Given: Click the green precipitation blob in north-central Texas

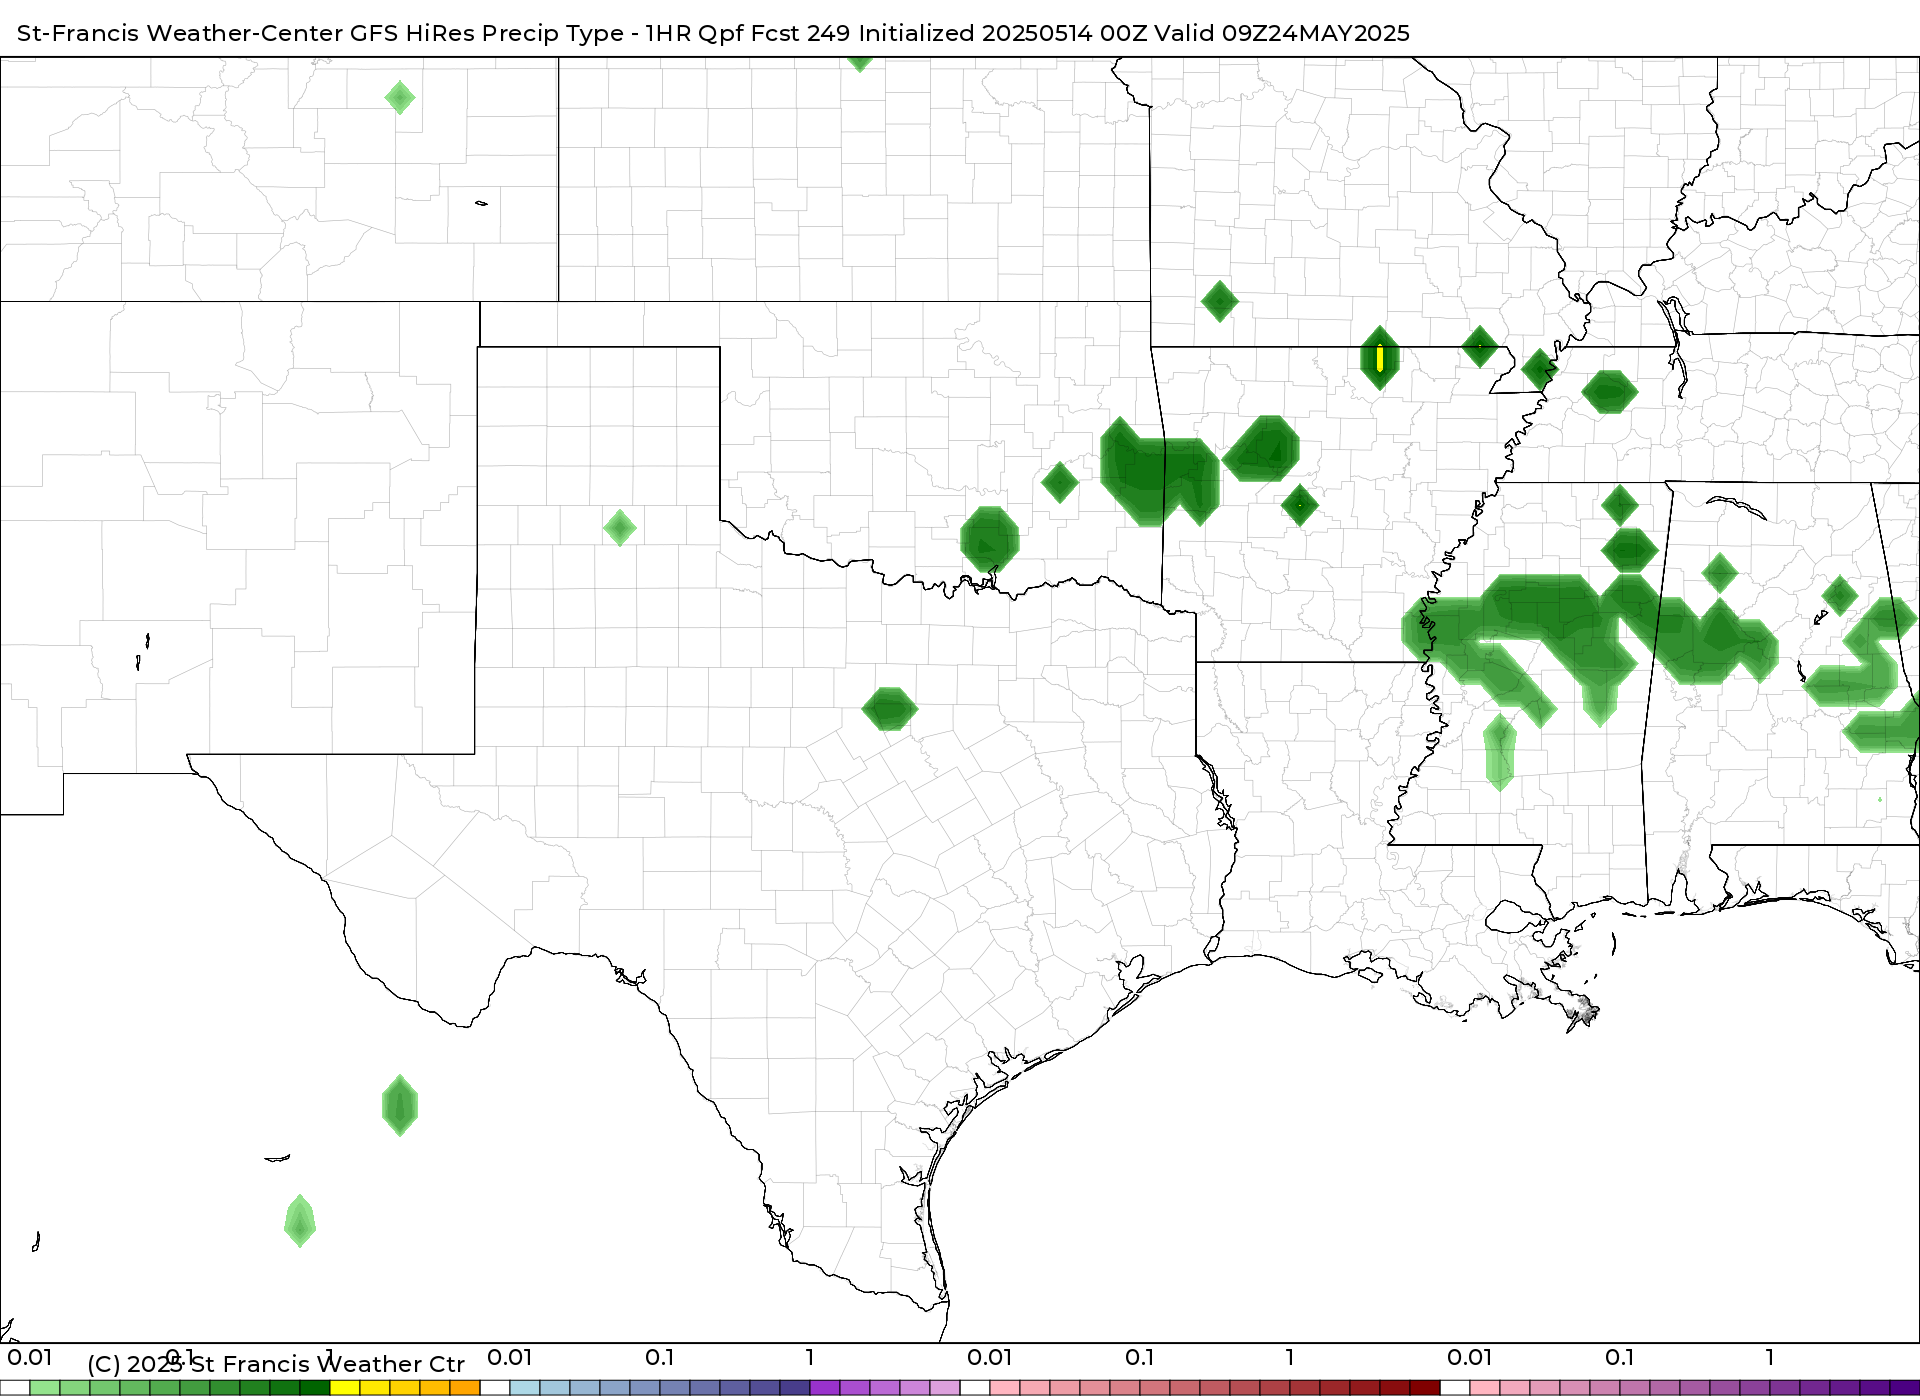Looking at the screenshot, I should coord(889,709).
